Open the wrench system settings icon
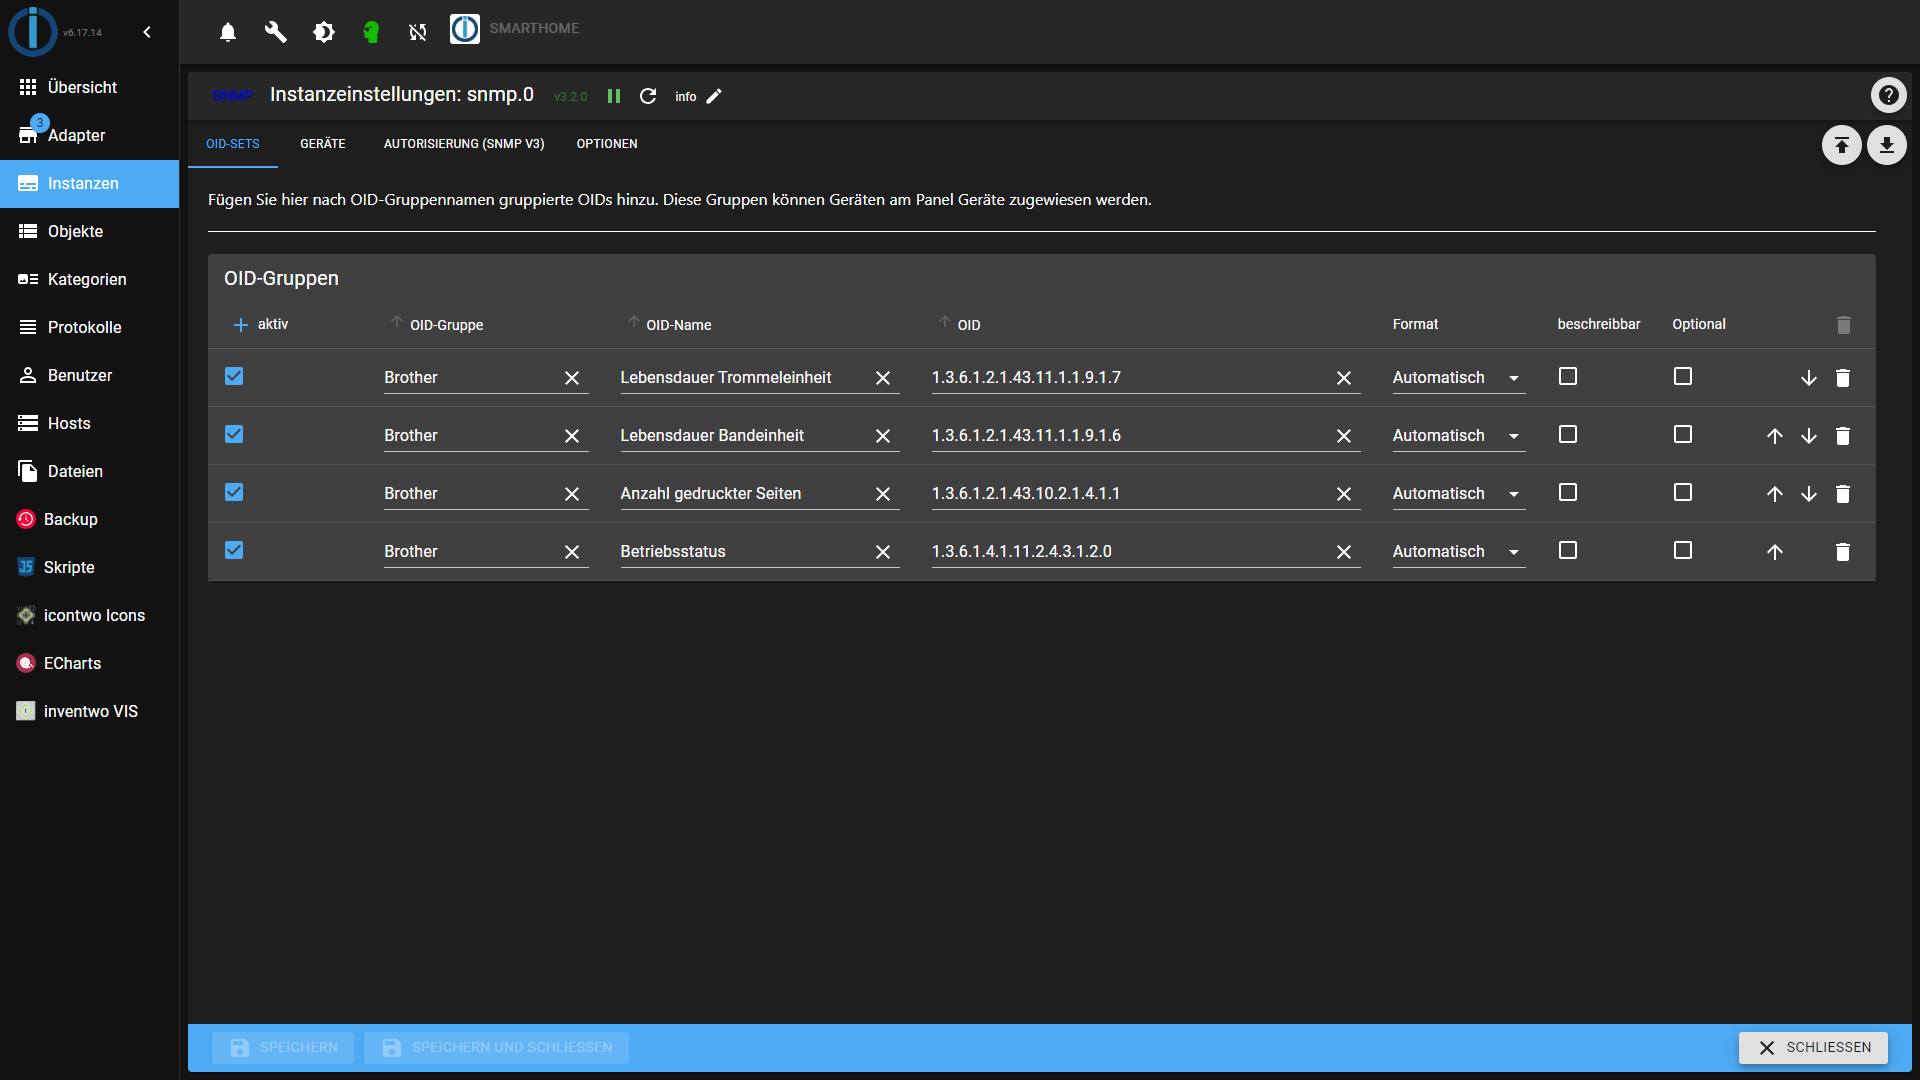The width and height of the screenshot is (1920, 1080). [x=275, y=32]
